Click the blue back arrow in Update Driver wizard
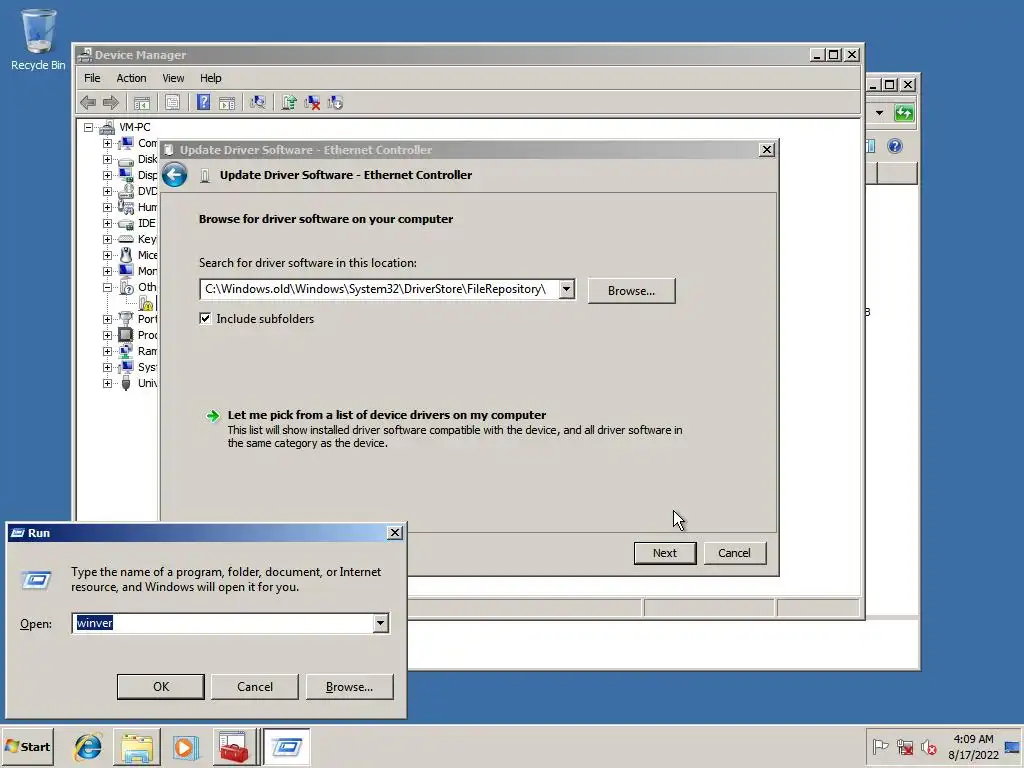 click(174, 175)
